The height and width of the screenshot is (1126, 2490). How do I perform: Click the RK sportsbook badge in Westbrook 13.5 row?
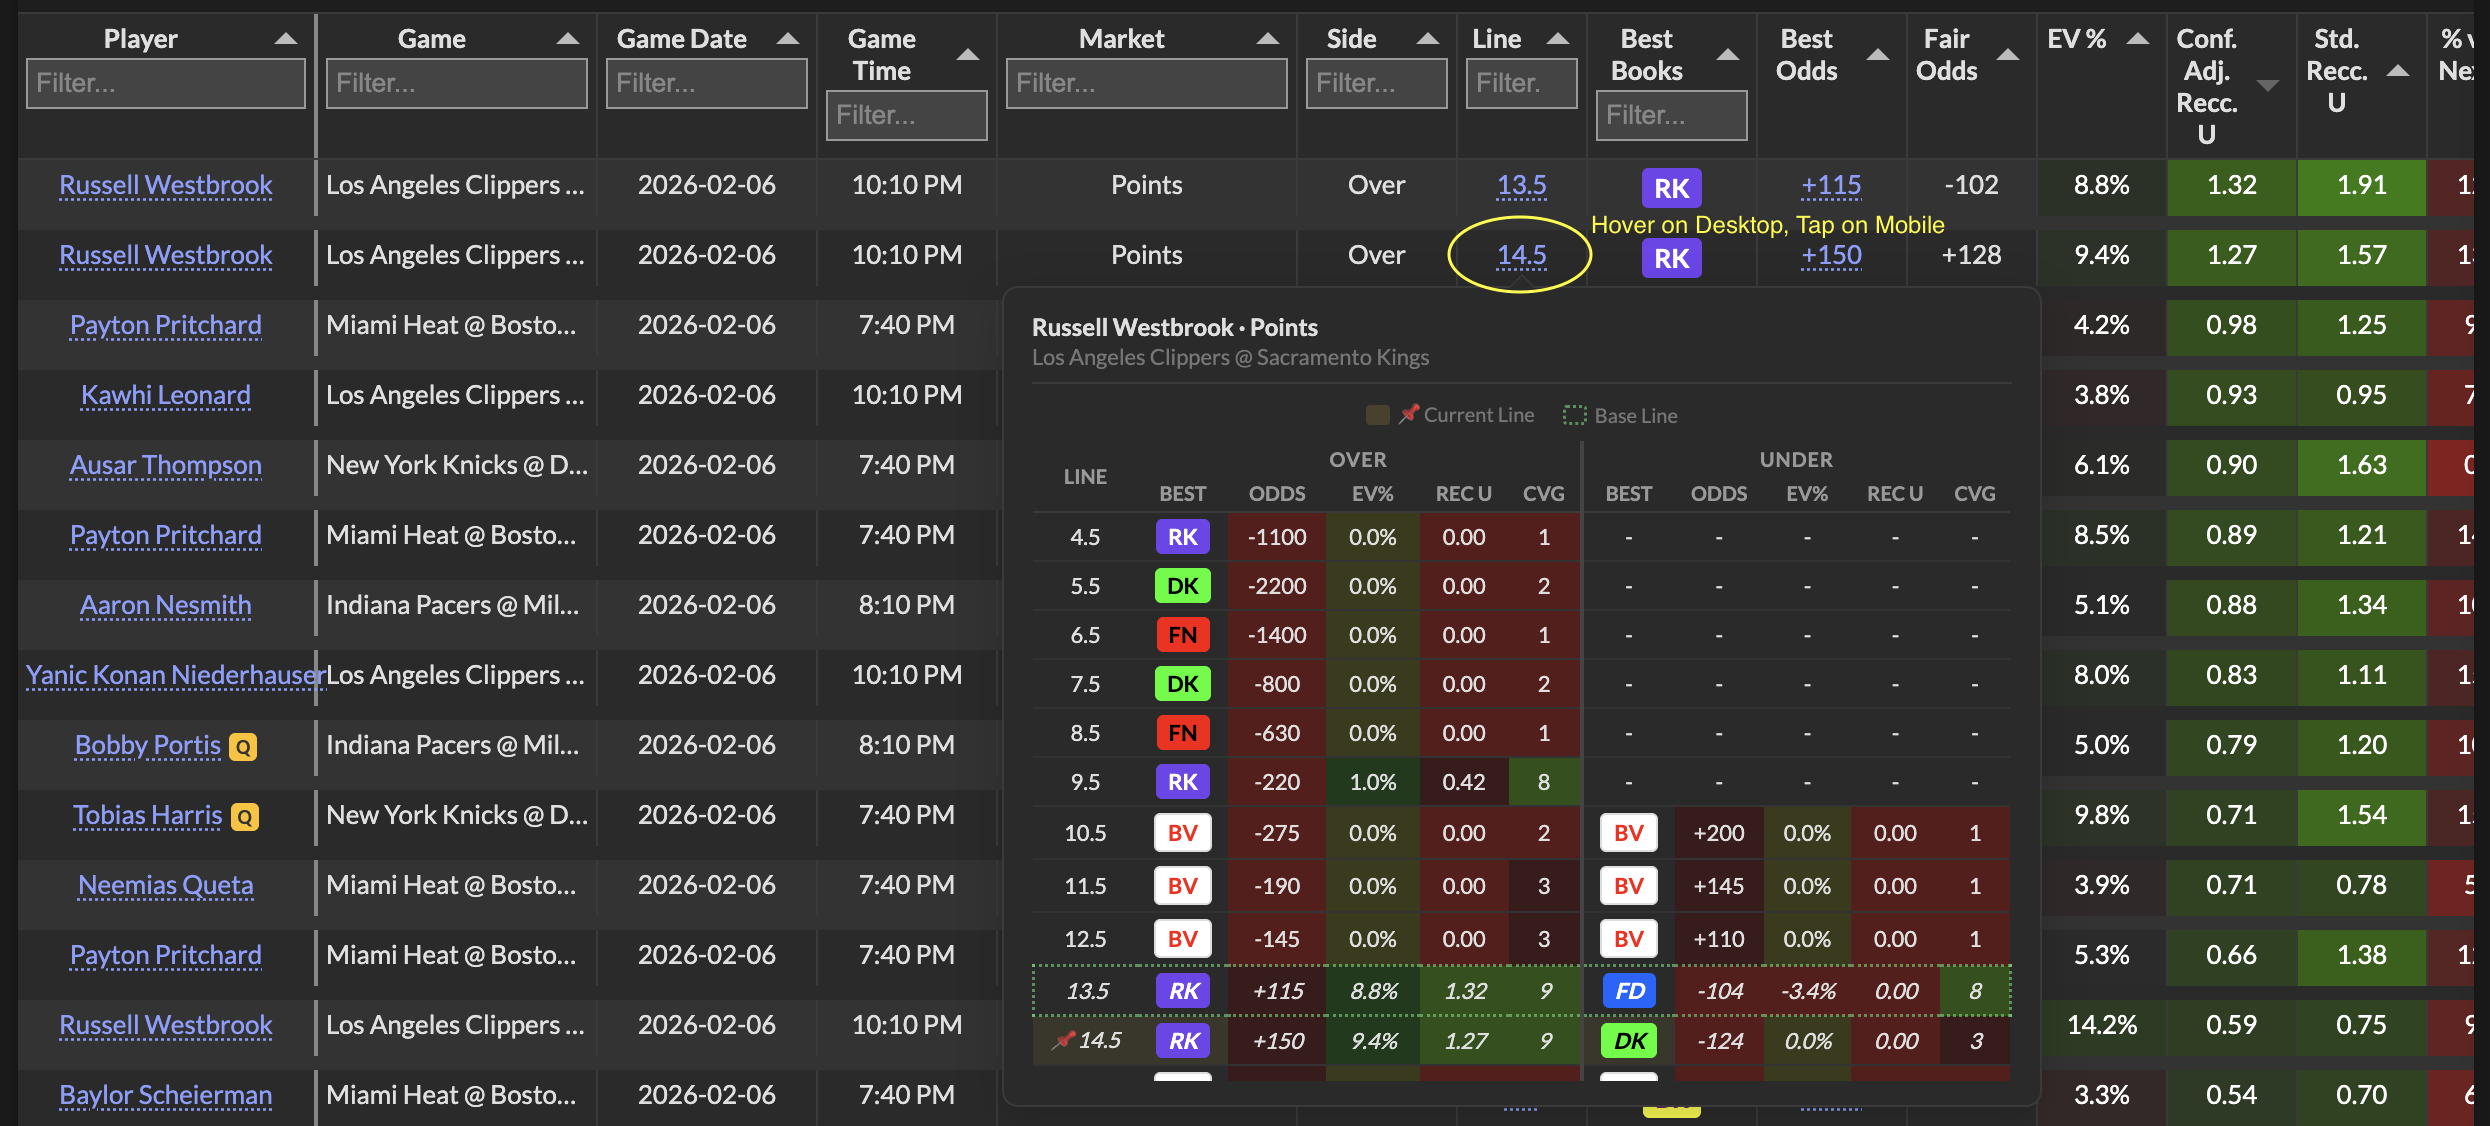[1670, 188]
